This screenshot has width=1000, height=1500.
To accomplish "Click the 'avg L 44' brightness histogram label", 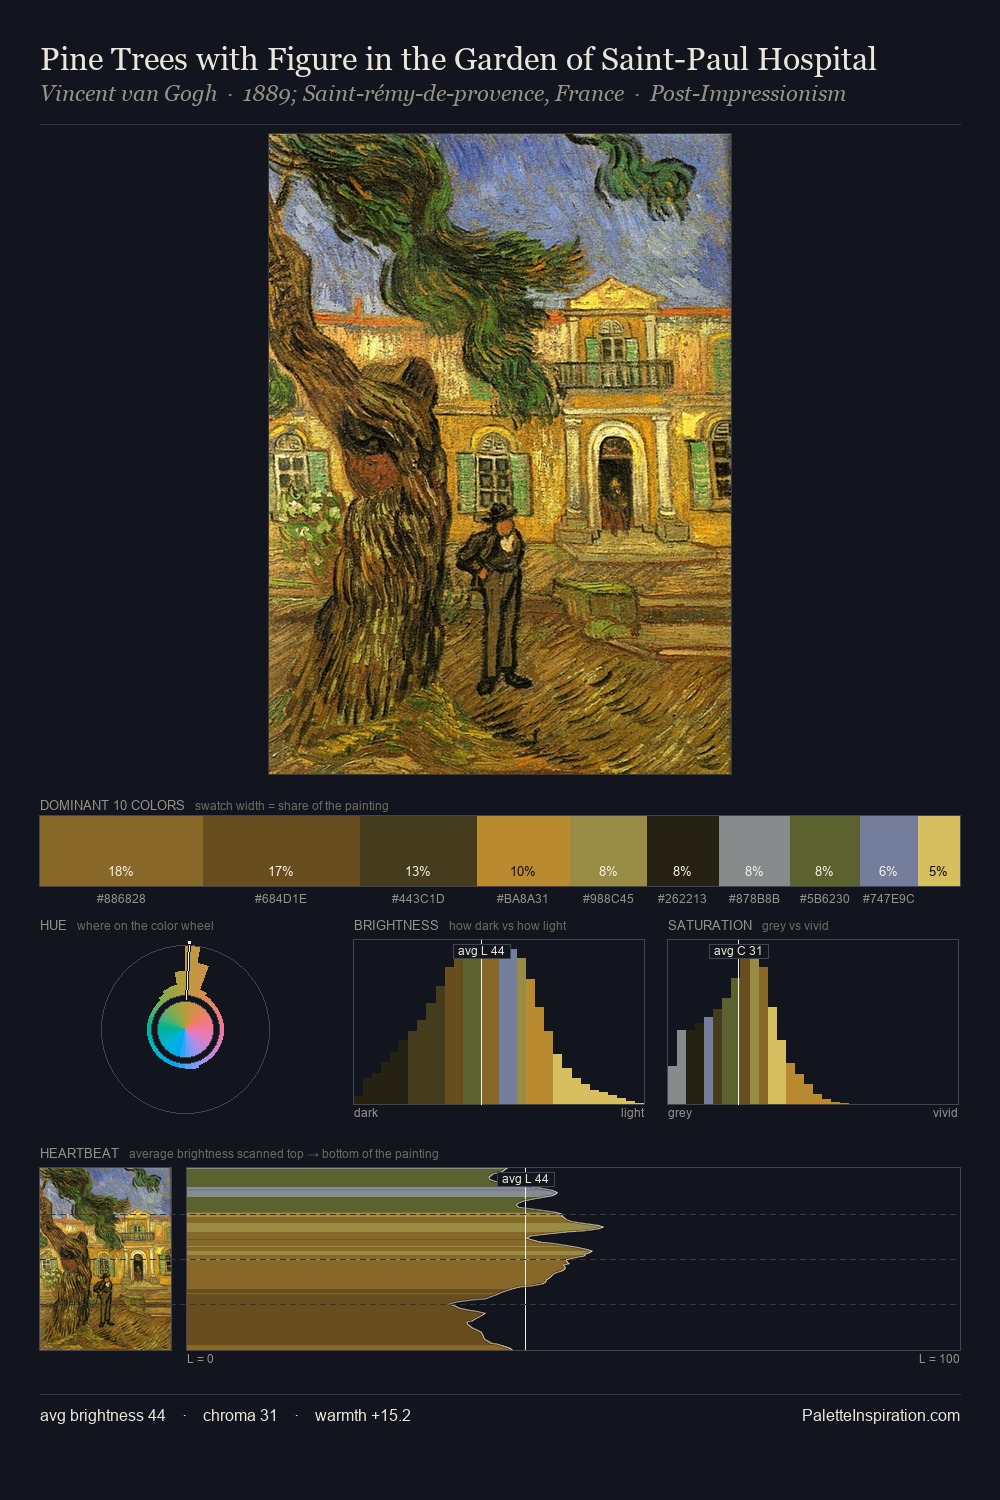I will pos(481,951).
